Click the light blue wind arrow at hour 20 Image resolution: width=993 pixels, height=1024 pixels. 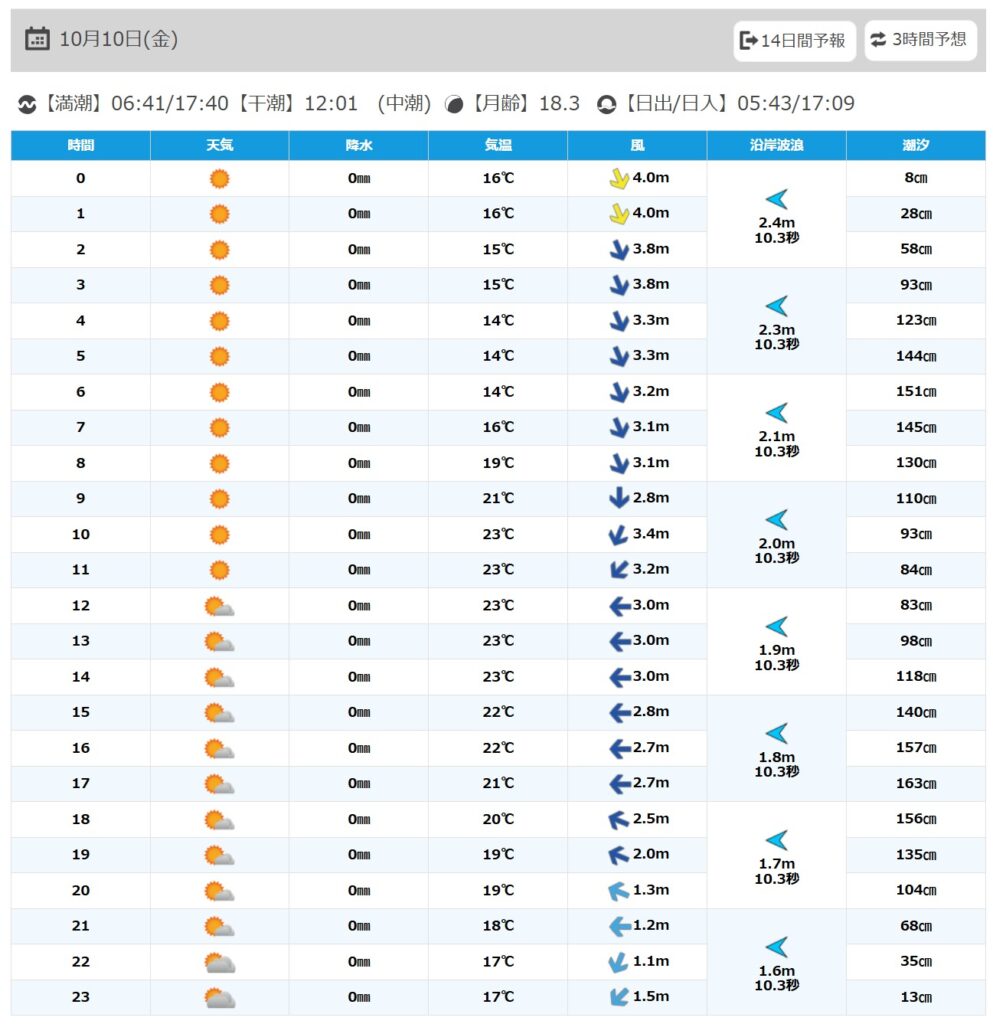point(619,890)
